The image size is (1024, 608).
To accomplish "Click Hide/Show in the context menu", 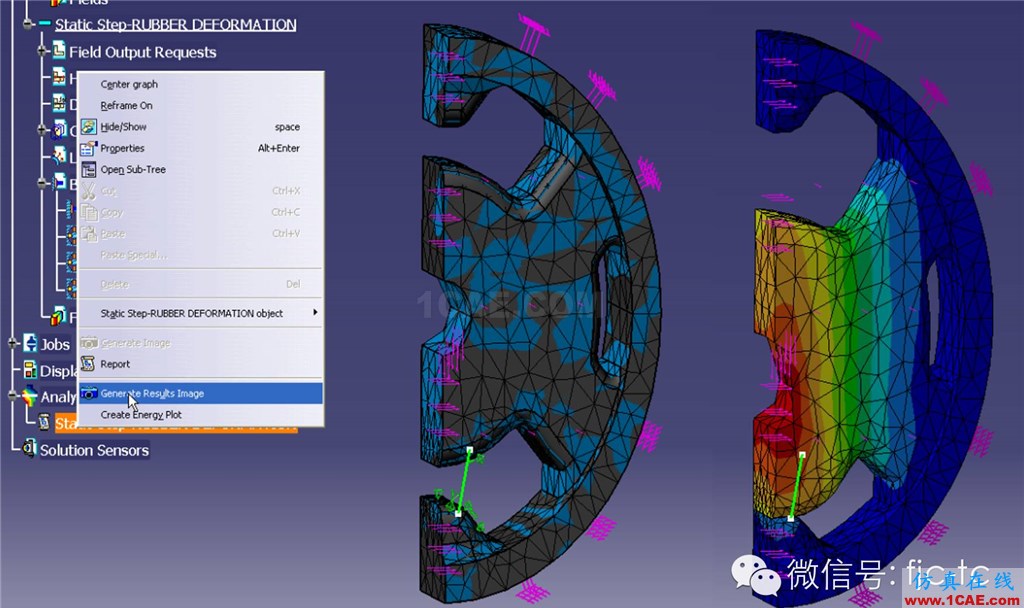I will coord(200,127).
